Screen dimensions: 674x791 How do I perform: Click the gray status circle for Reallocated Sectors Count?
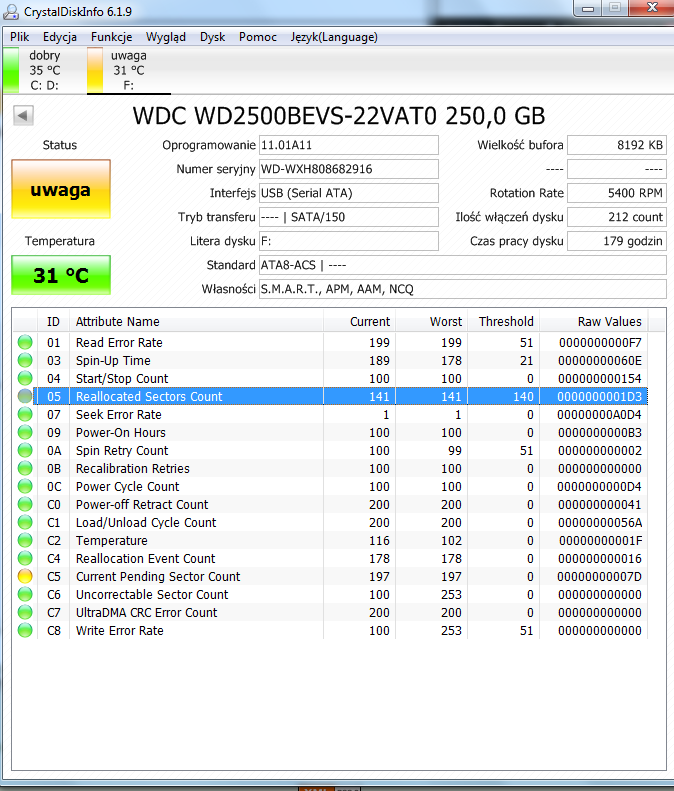25,397
